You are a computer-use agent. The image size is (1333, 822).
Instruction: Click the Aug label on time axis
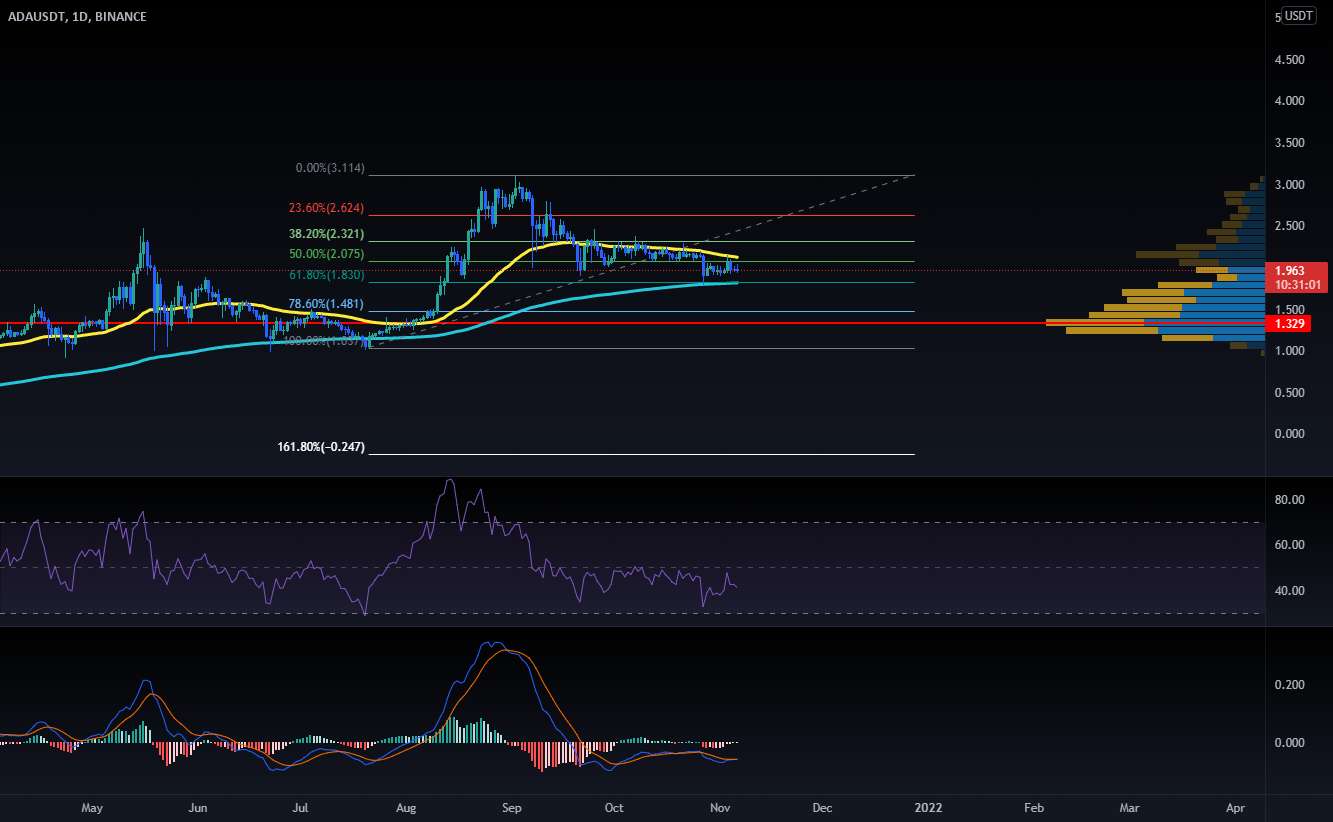[x=406, y=807]
